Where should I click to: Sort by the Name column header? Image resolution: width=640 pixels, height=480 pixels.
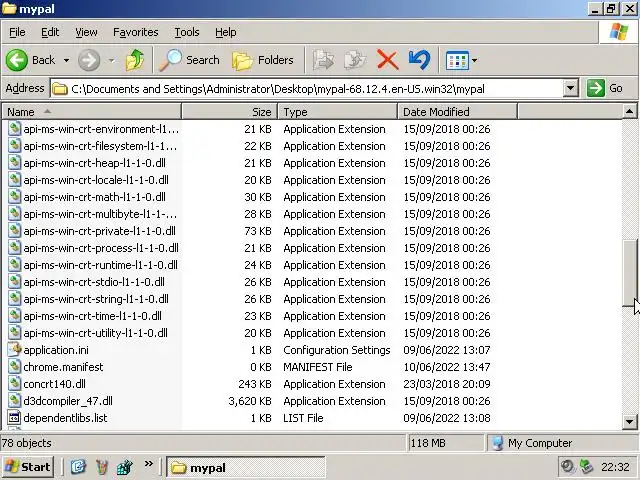[x=91, y=111]
